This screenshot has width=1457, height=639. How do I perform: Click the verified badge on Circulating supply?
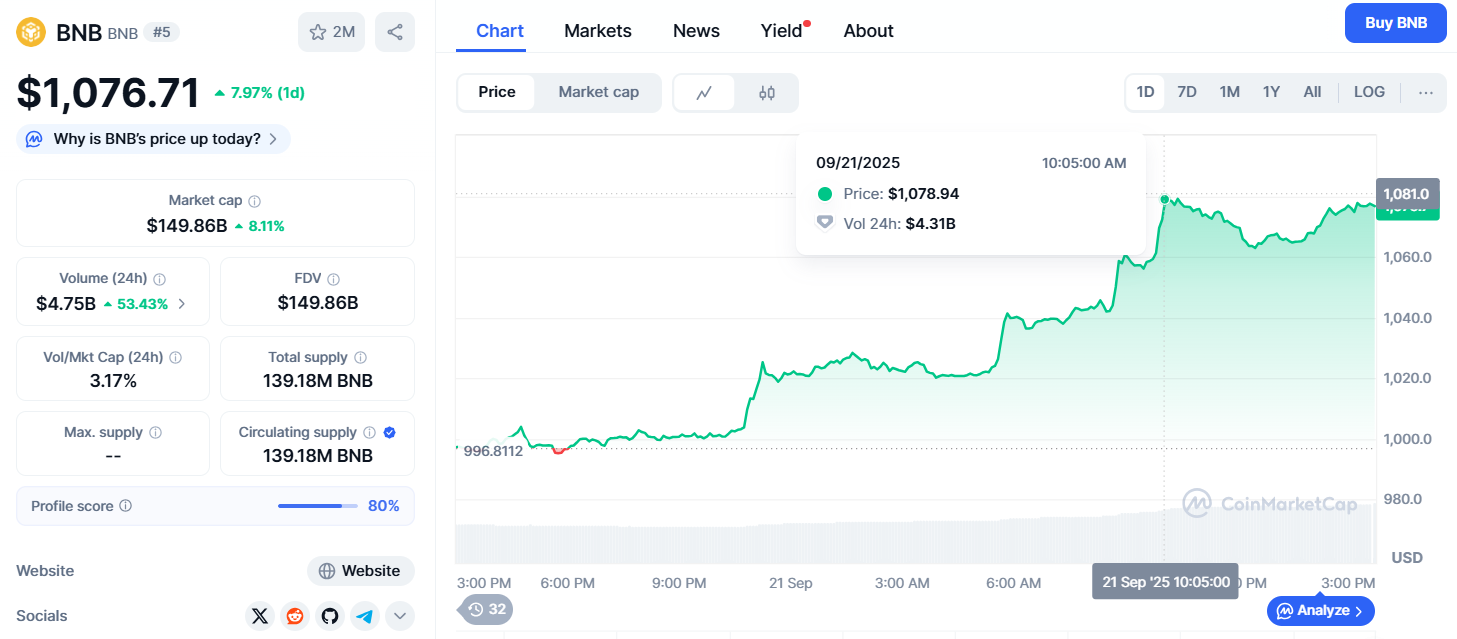pyautogui.click(x=390, y=432)
